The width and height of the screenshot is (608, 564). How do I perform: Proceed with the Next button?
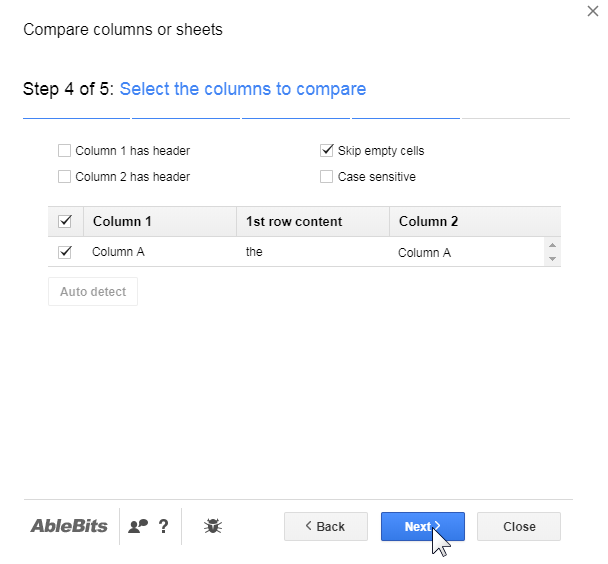(x=423, y=526)
